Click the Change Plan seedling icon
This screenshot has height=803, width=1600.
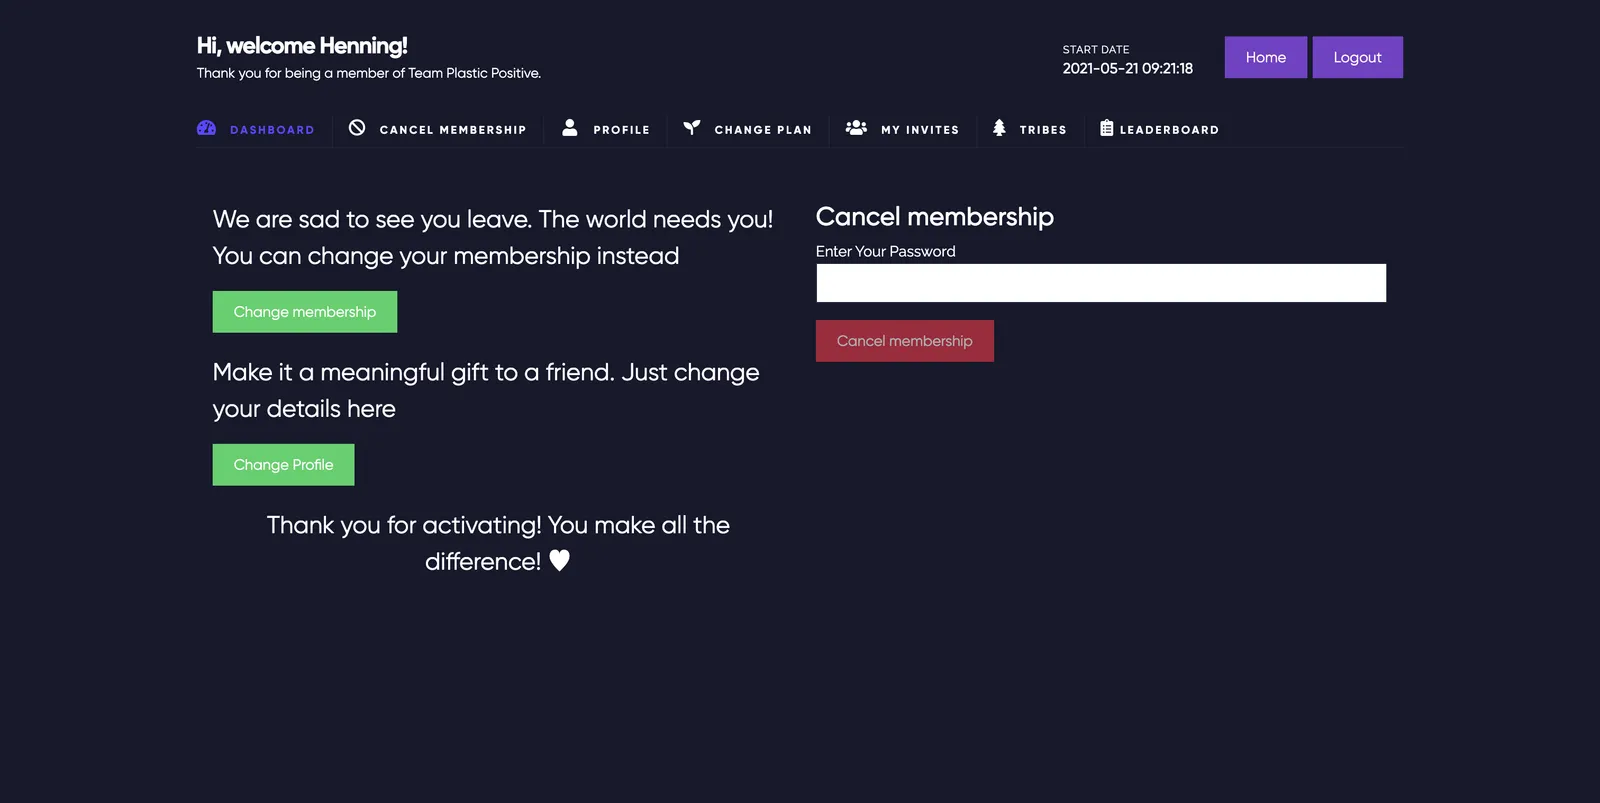[x=692, y=128]
